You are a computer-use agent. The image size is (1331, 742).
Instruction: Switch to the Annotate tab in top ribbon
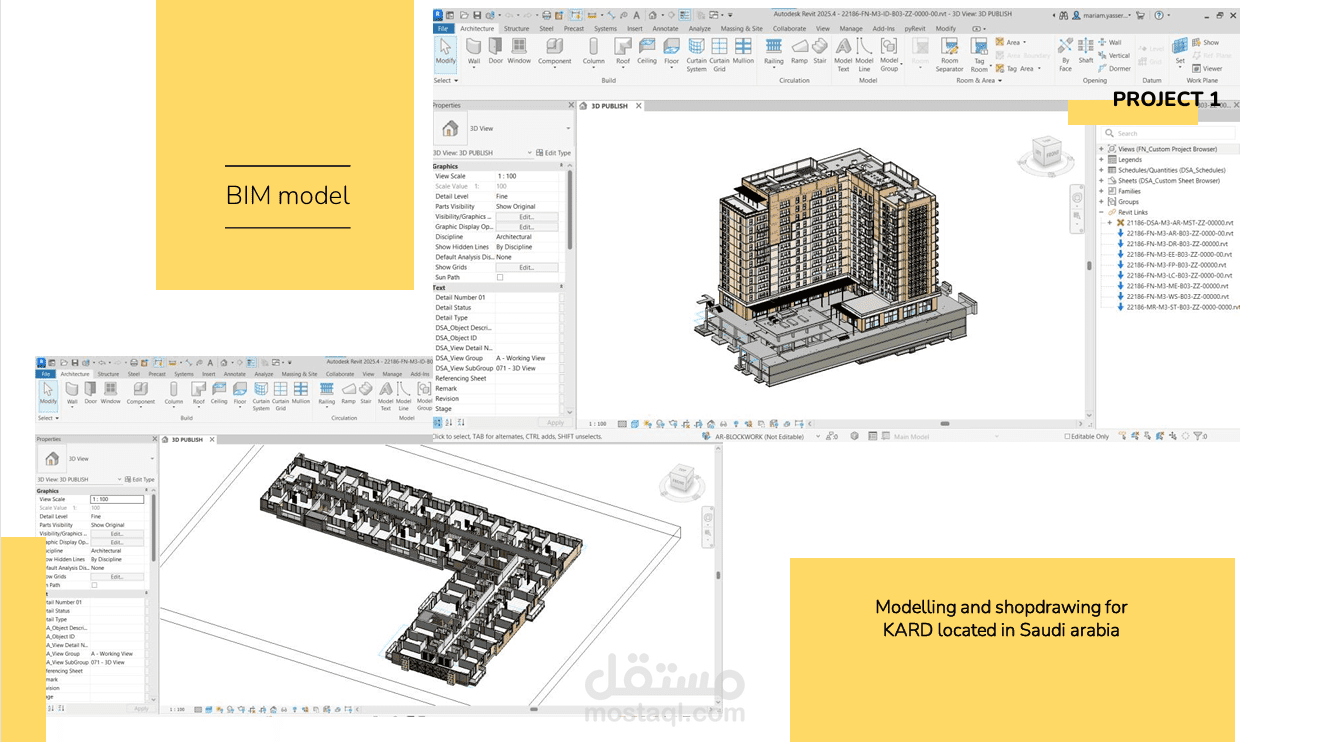[665, 28]
